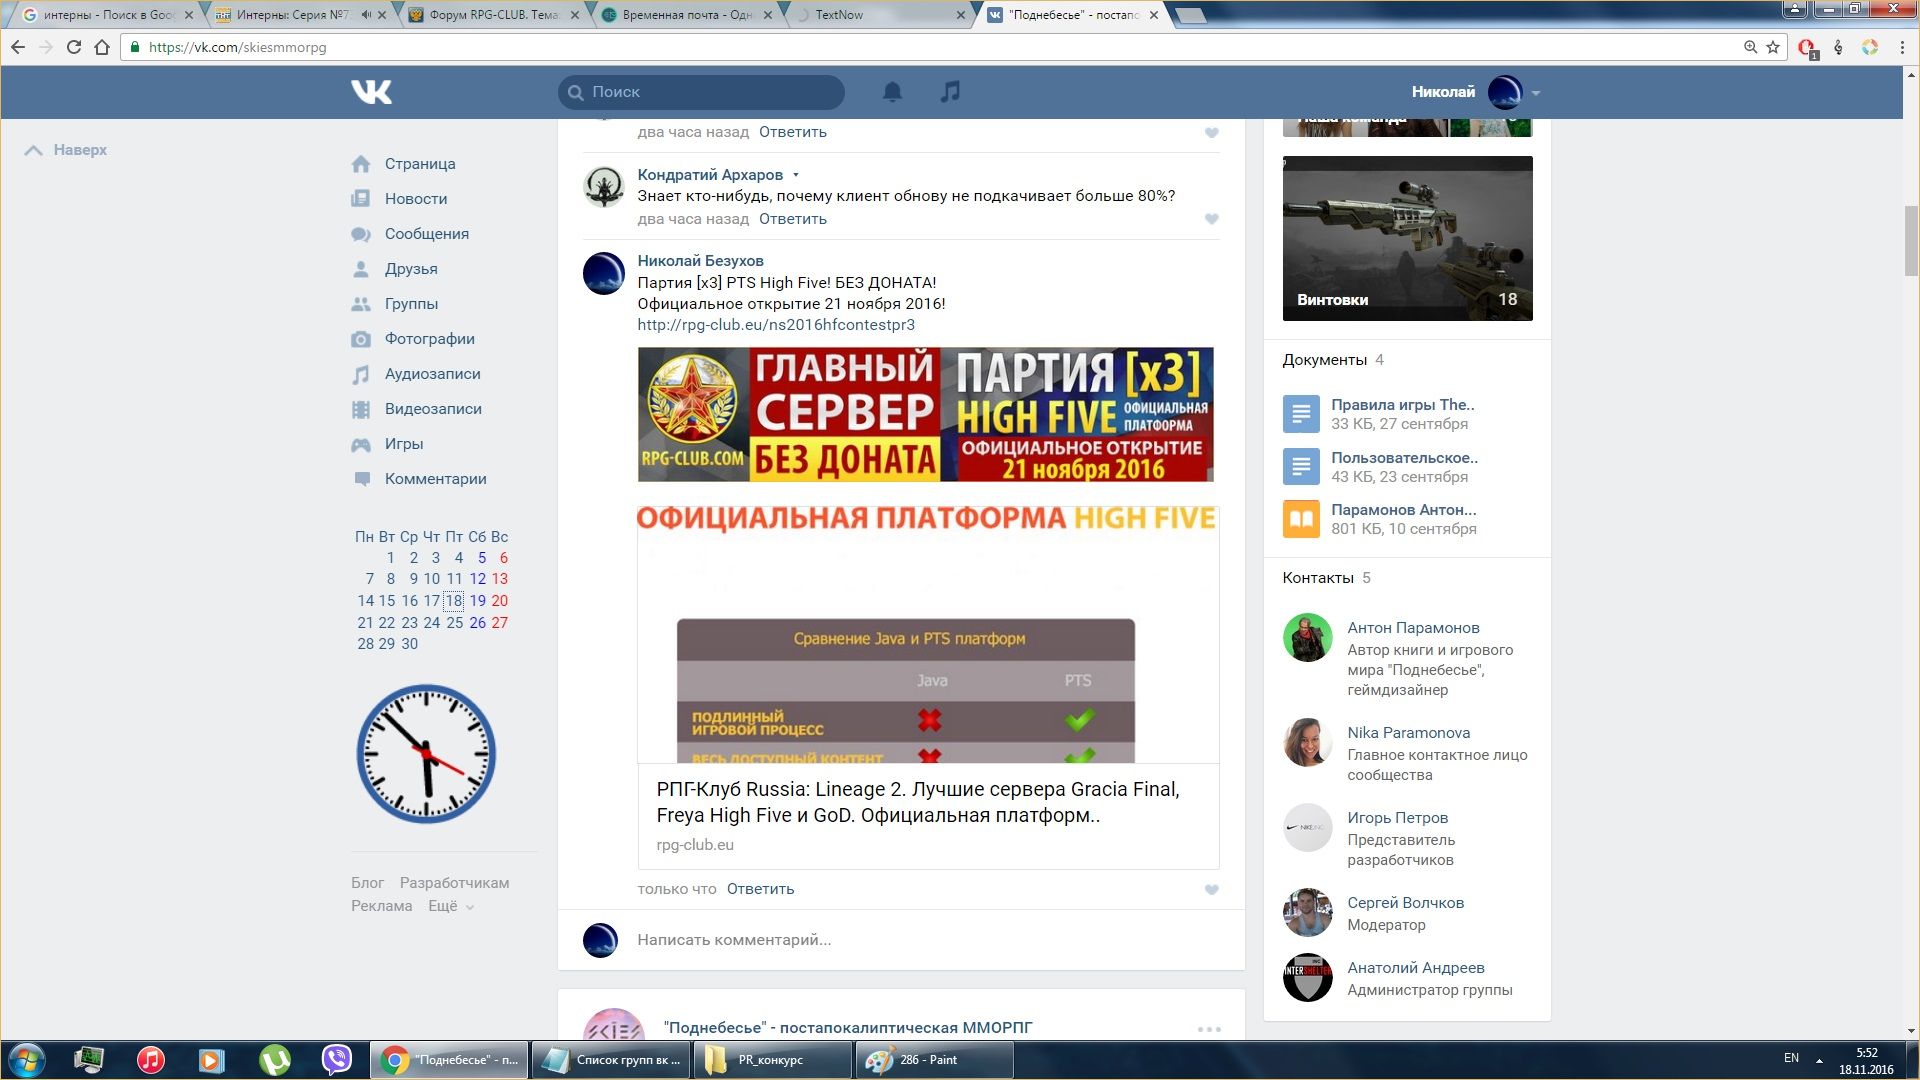This screenshot has height=1080, width=1920.
Task: Switch to Временная почта browser tab
Action: pos(686,15)
